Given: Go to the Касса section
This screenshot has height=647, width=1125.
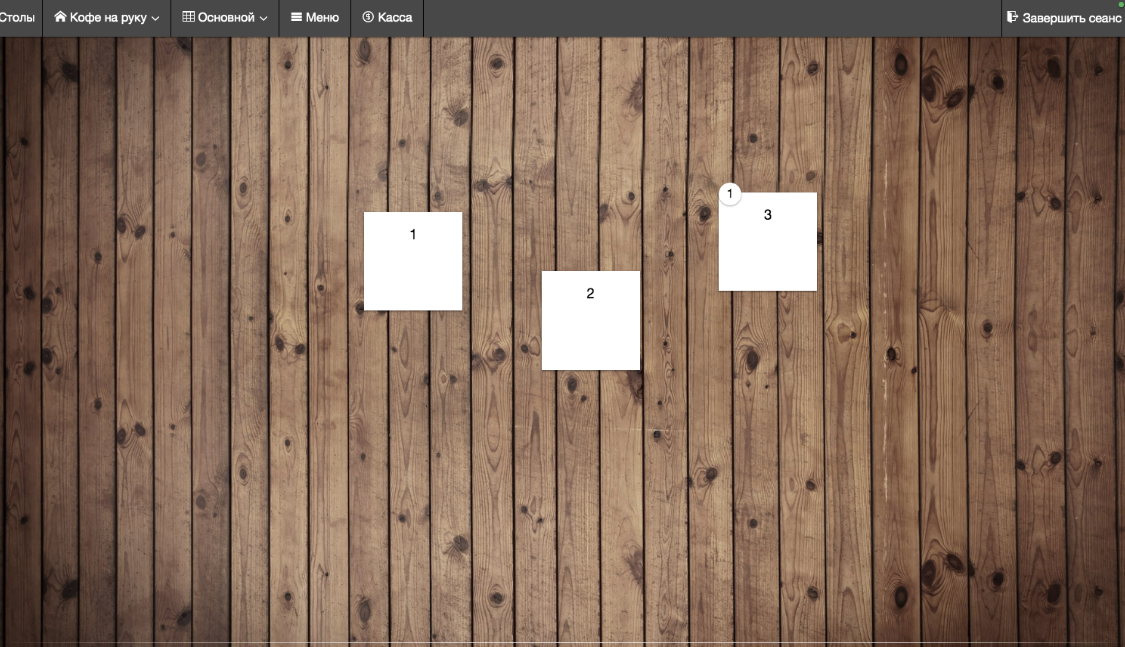Looking at the screenshot, I should pos(395,17).
